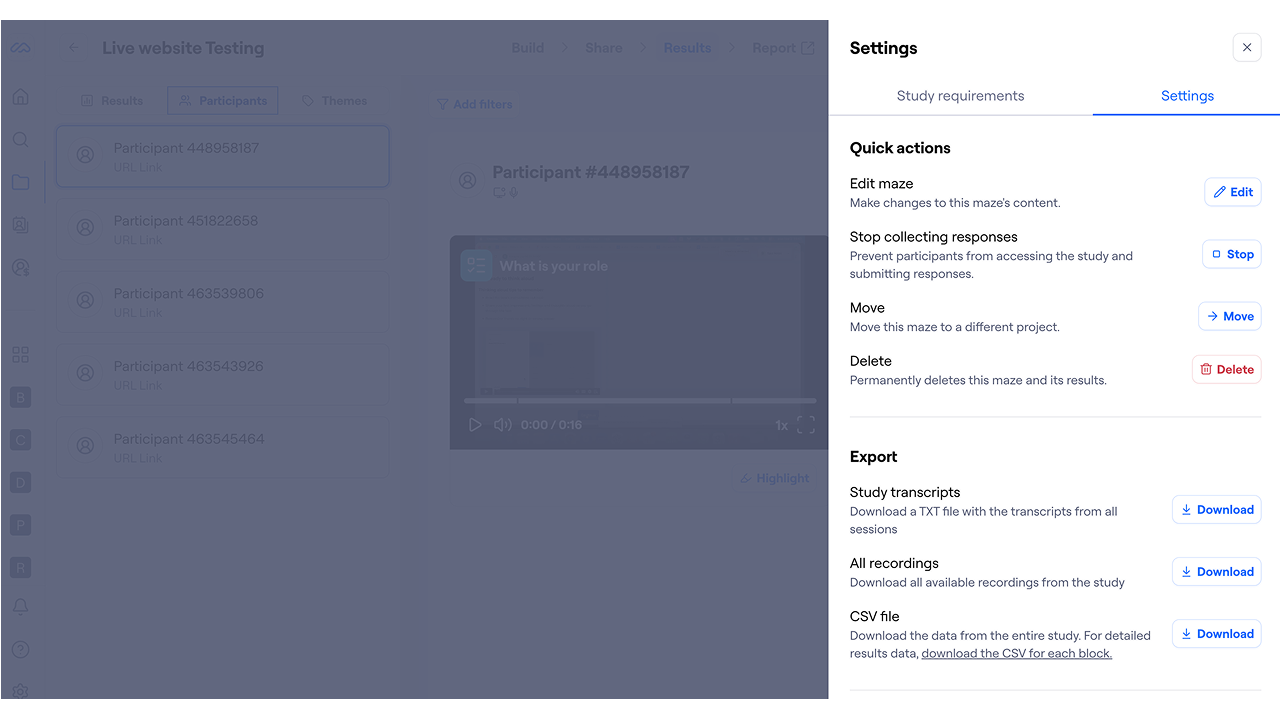Select the D workspace badge in the sidebar
The width and height of the screenshot is (1280, 720).
coord(21,483)
